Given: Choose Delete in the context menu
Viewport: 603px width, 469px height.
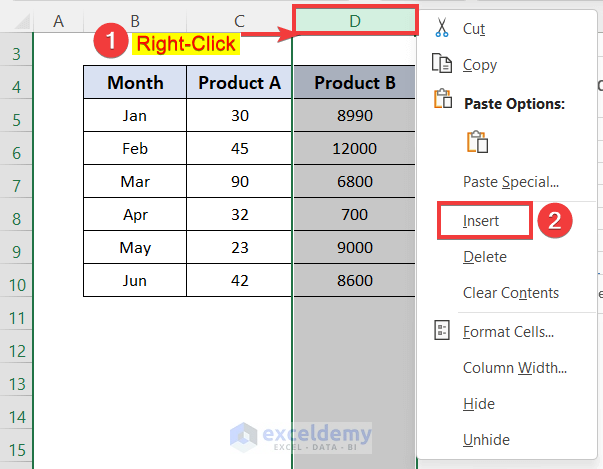Looking at the screenshot, I should (485, 257).
